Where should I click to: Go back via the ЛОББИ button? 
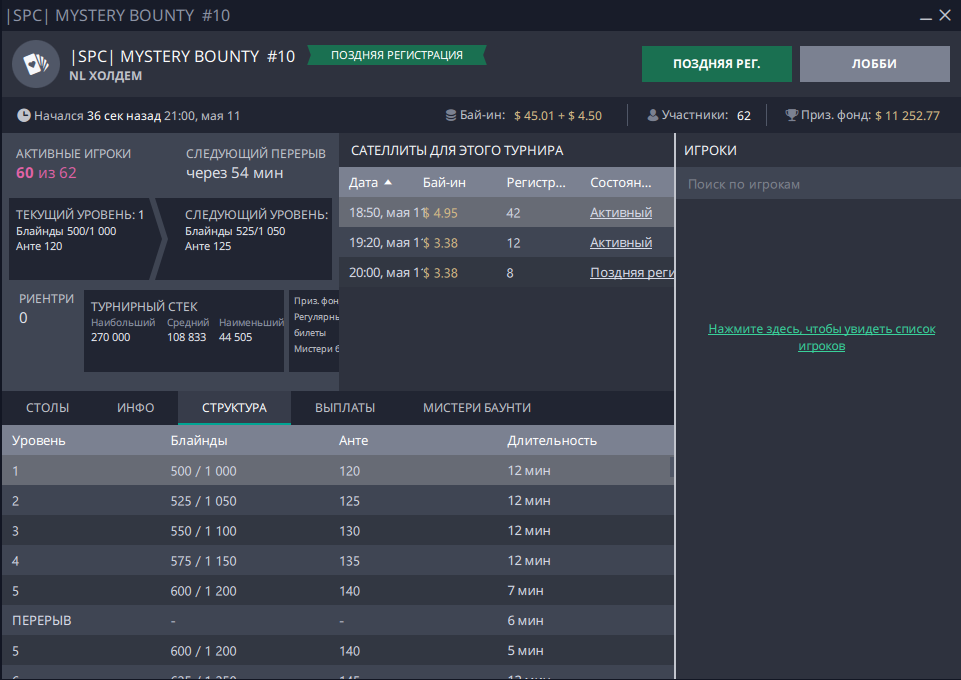[874, 64]
